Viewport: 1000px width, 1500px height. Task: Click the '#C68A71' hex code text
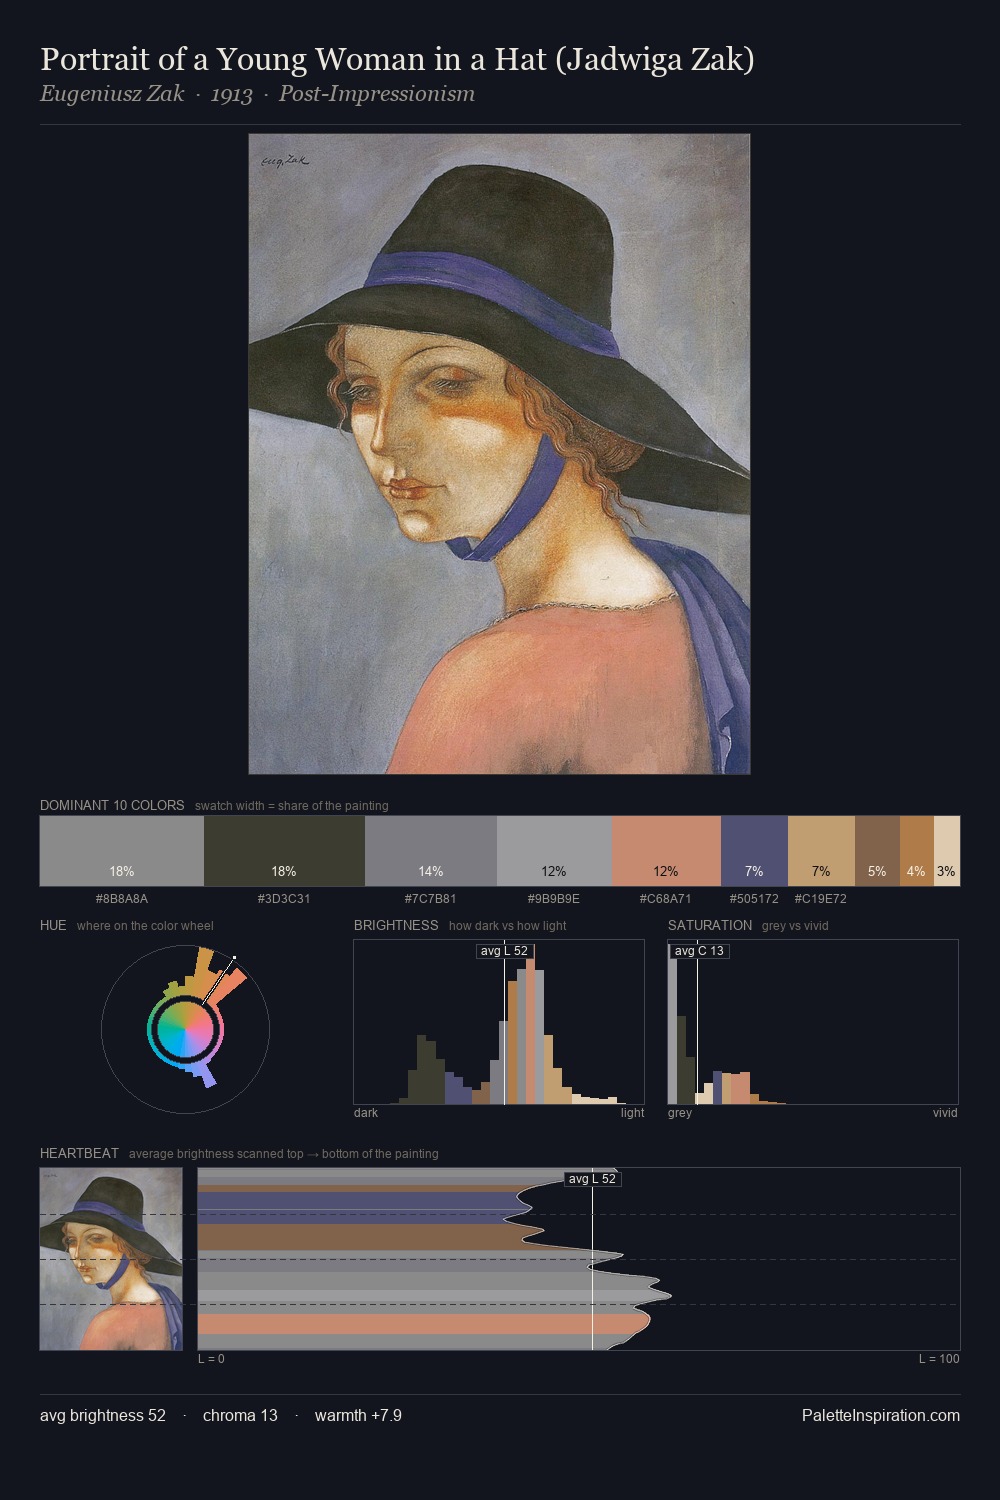(x=666, y=898)
